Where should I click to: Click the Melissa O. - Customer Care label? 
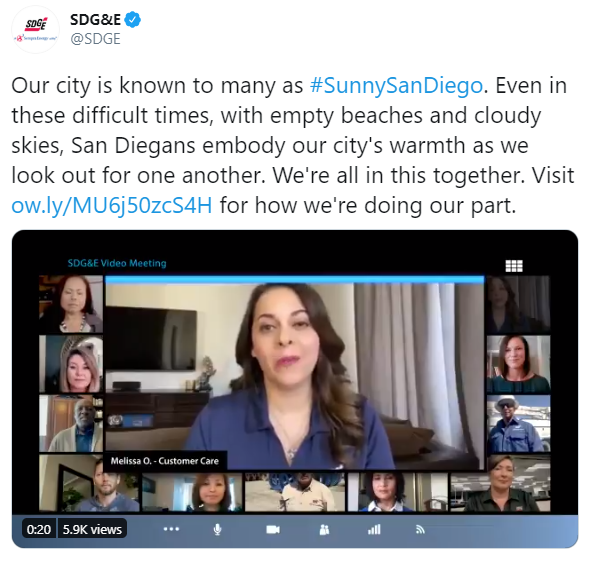pos(165,461)
